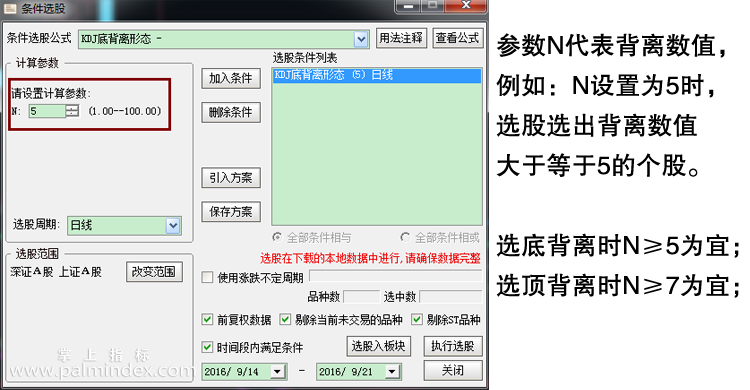This screenshot has width=750, height=390.
Task: Disable 剔除ST品种 checkbox
Action: pos(417,319)
